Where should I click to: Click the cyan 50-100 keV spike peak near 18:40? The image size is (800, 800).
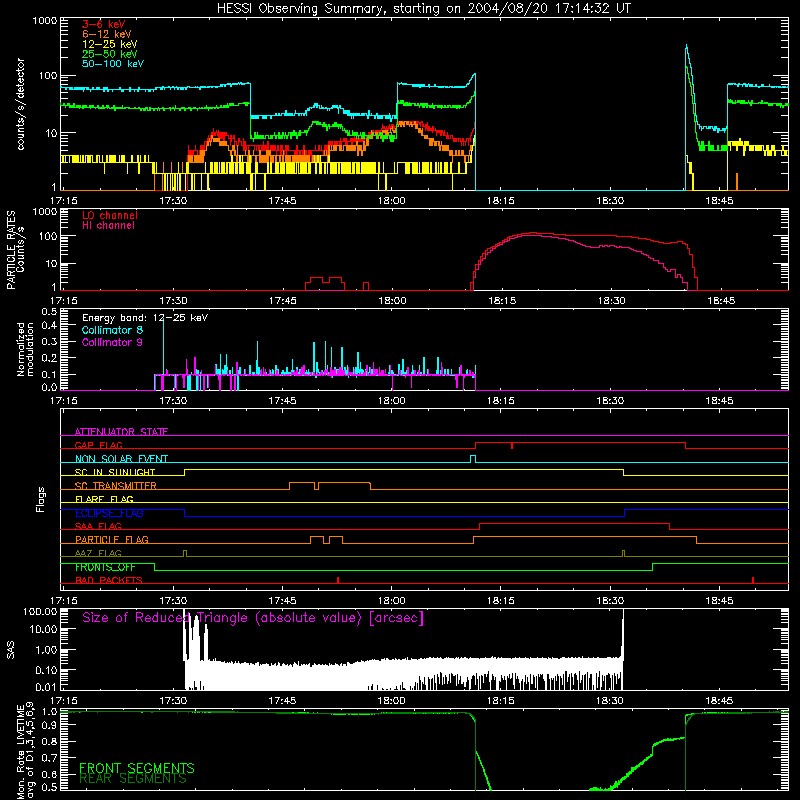tap(686, 45)
